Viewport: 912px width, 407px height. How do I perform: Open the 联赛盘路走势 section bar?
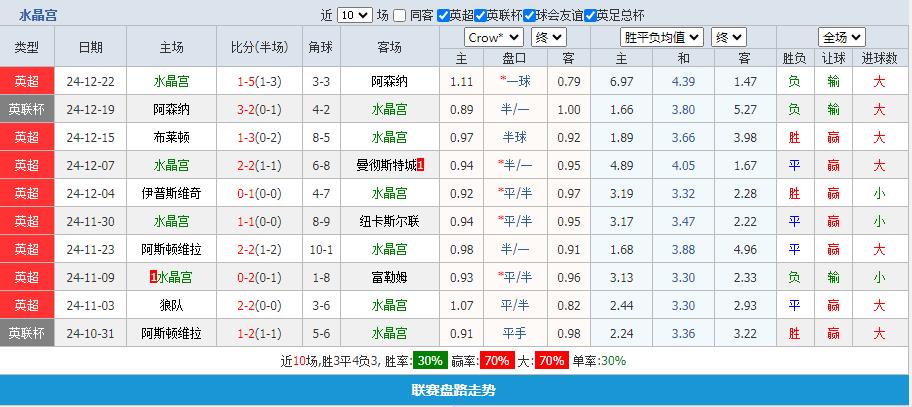[x=455, y=390]
